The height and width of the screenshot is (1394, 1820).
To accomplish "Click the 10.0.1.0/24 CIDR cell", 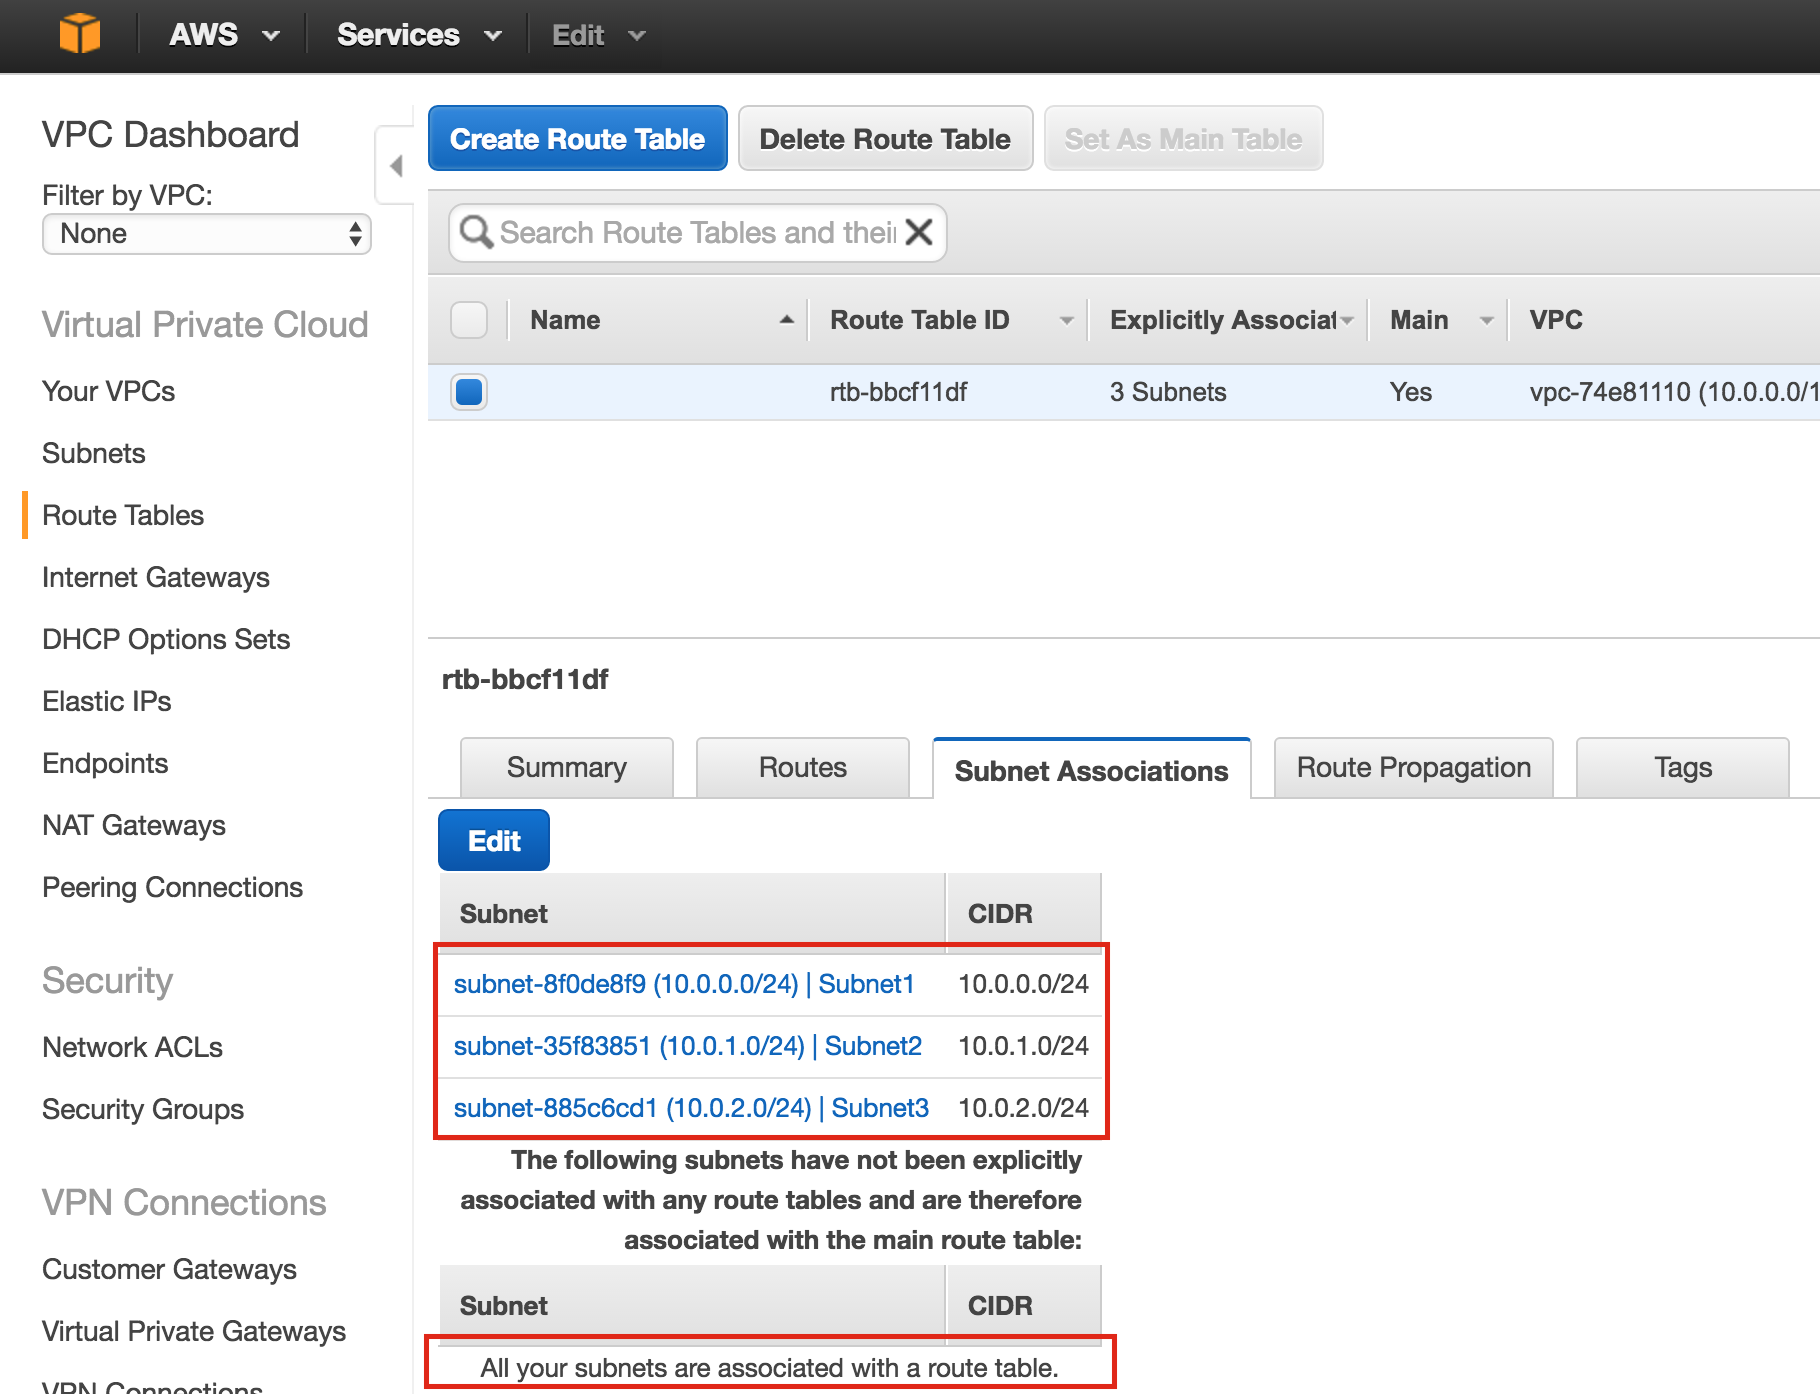I will click(1024, 1047).
